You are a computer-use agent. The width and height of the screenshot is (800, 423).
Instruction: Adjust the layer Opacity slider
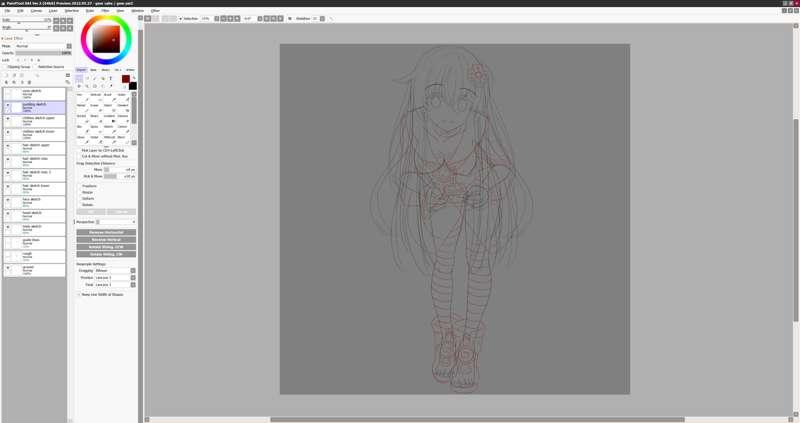pos(43,53)
